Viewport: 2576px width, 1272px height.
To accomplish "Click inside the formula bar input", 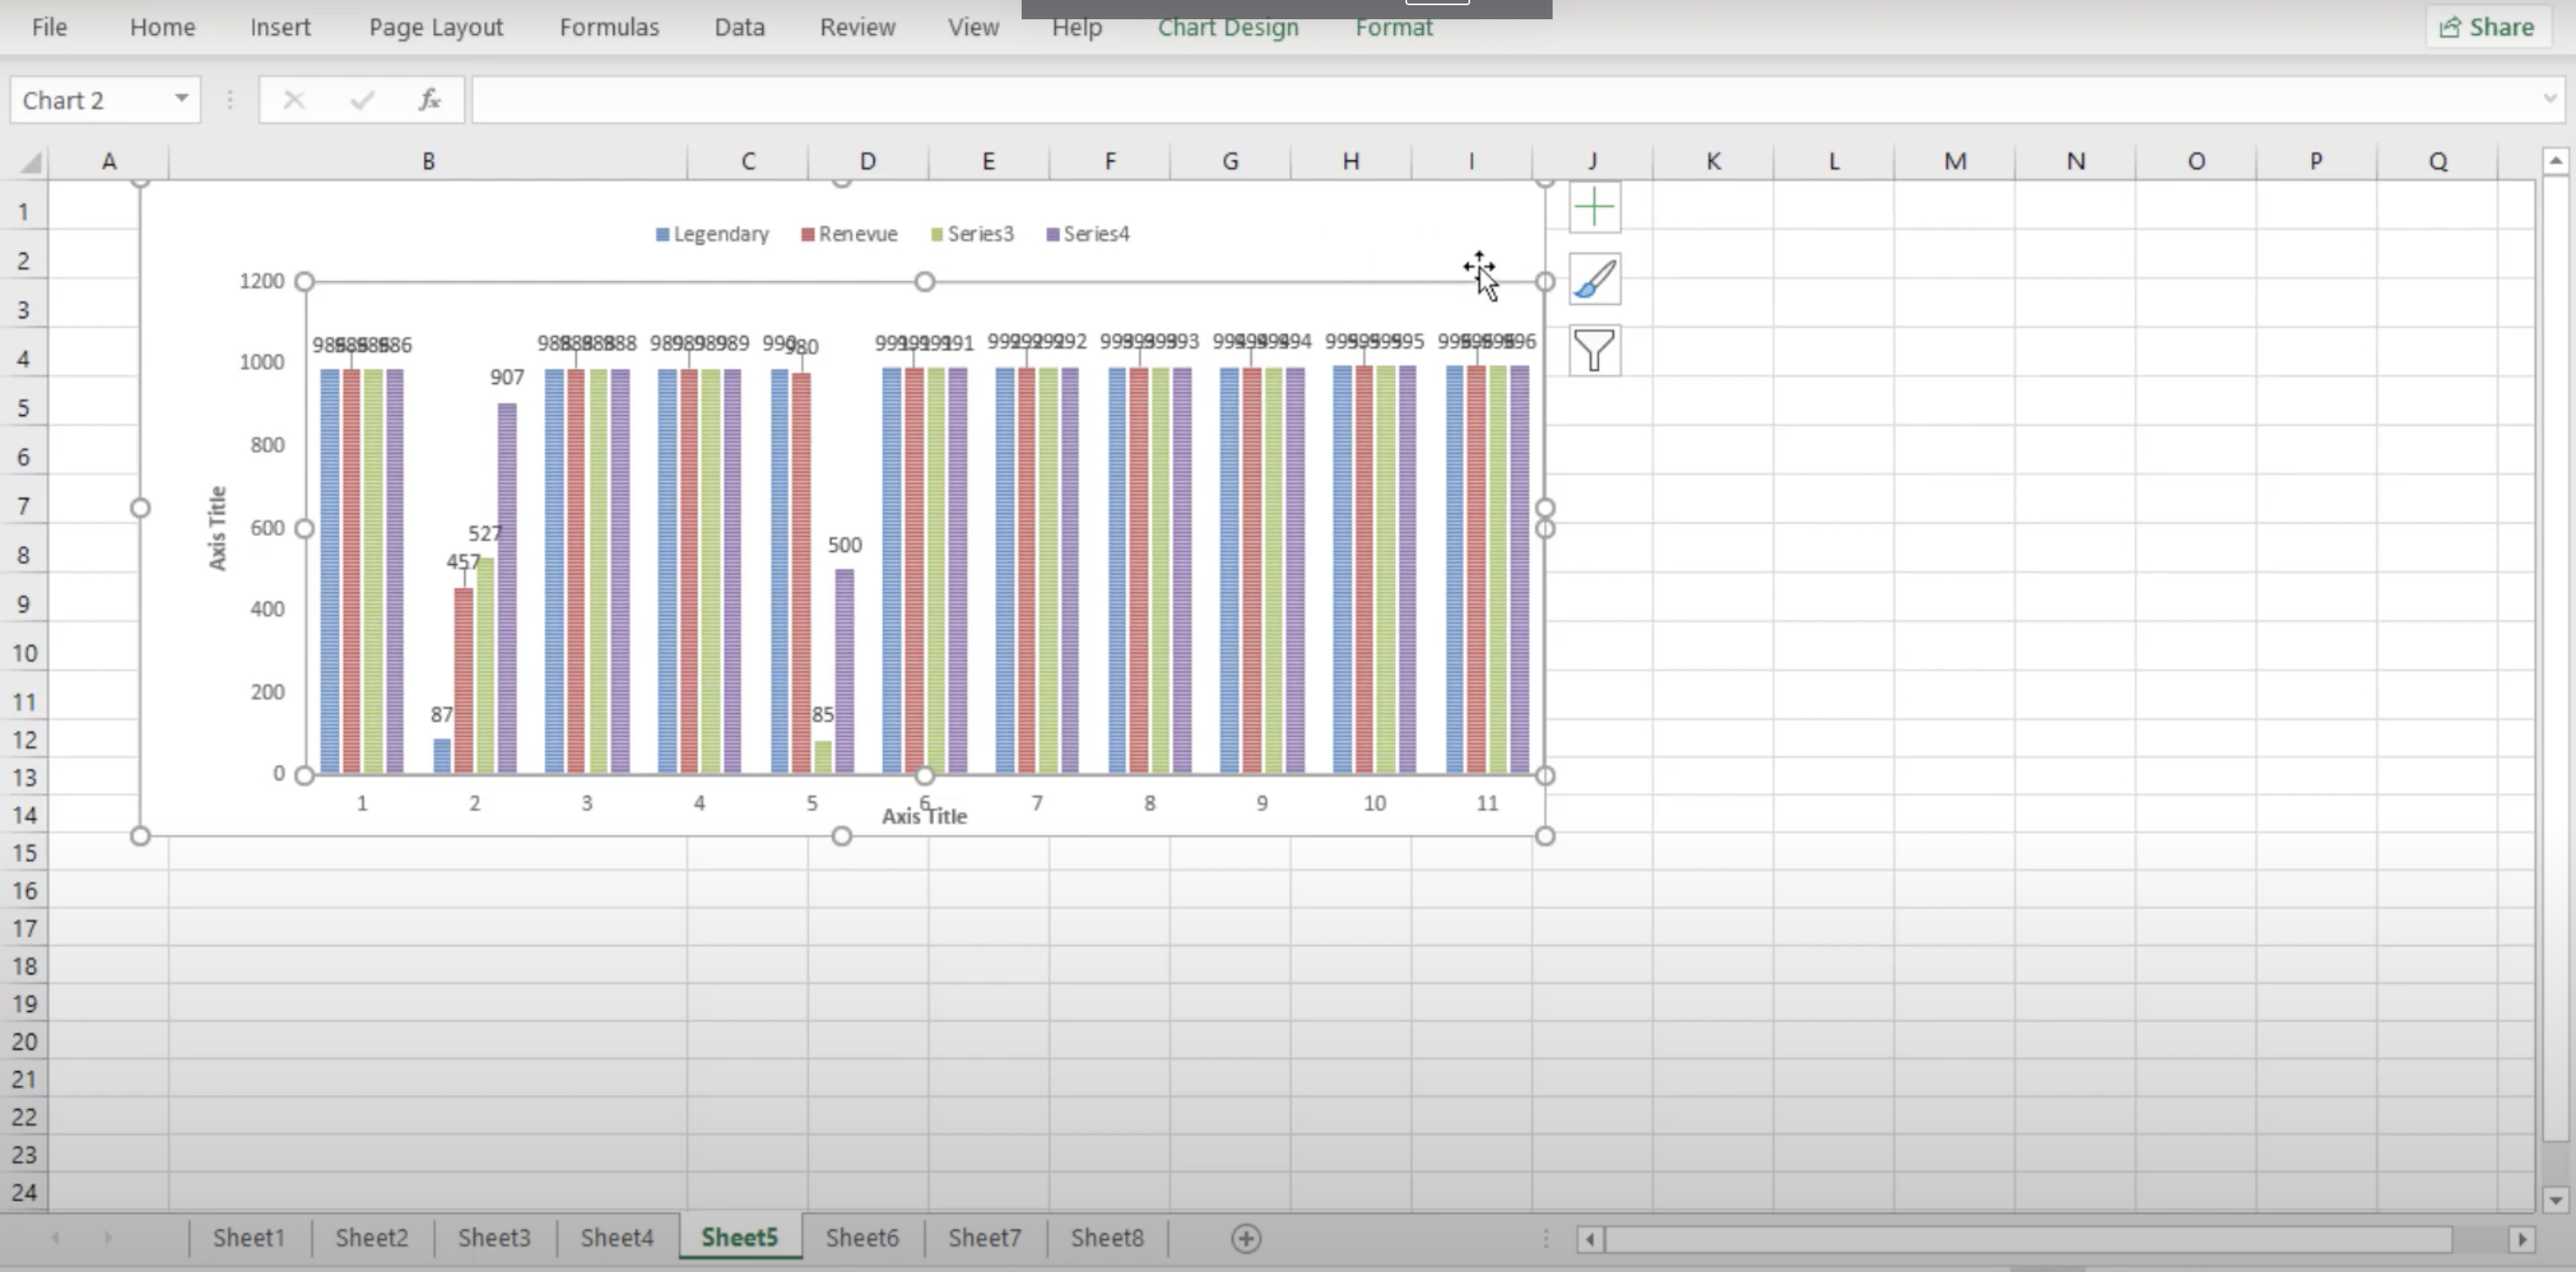I will point(1505,100).
